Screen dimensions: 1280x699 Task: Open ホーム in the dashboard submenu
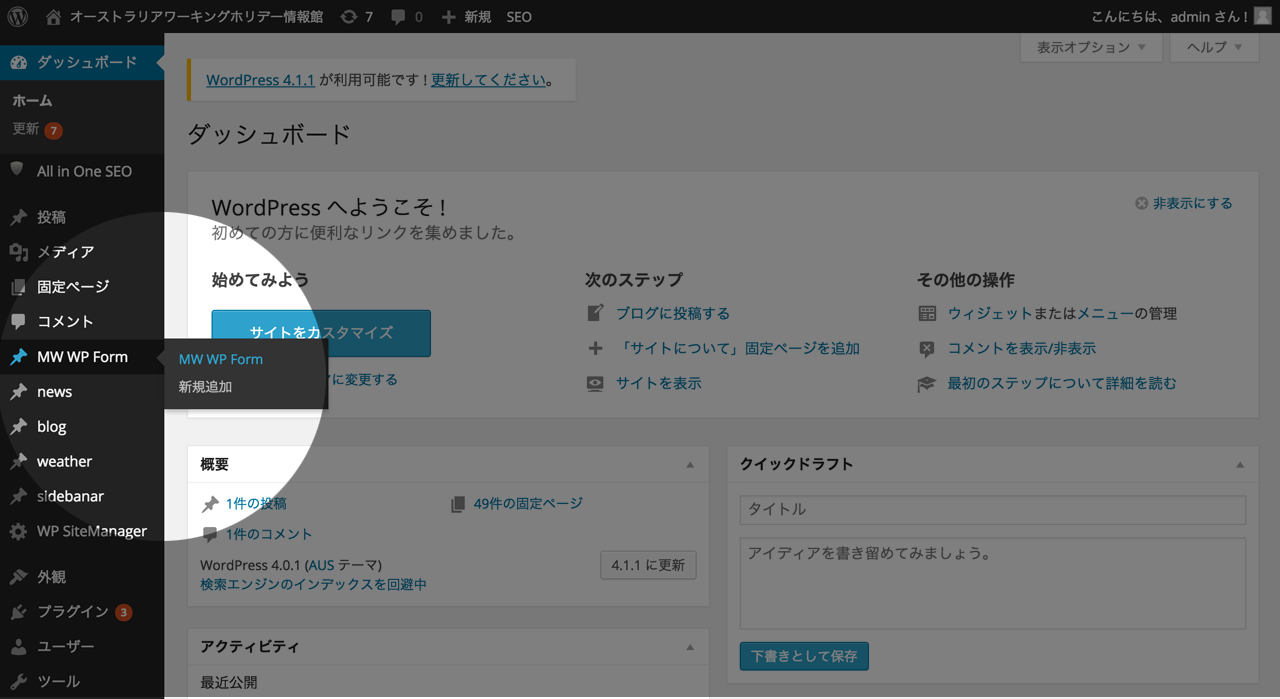coord(32,101)
